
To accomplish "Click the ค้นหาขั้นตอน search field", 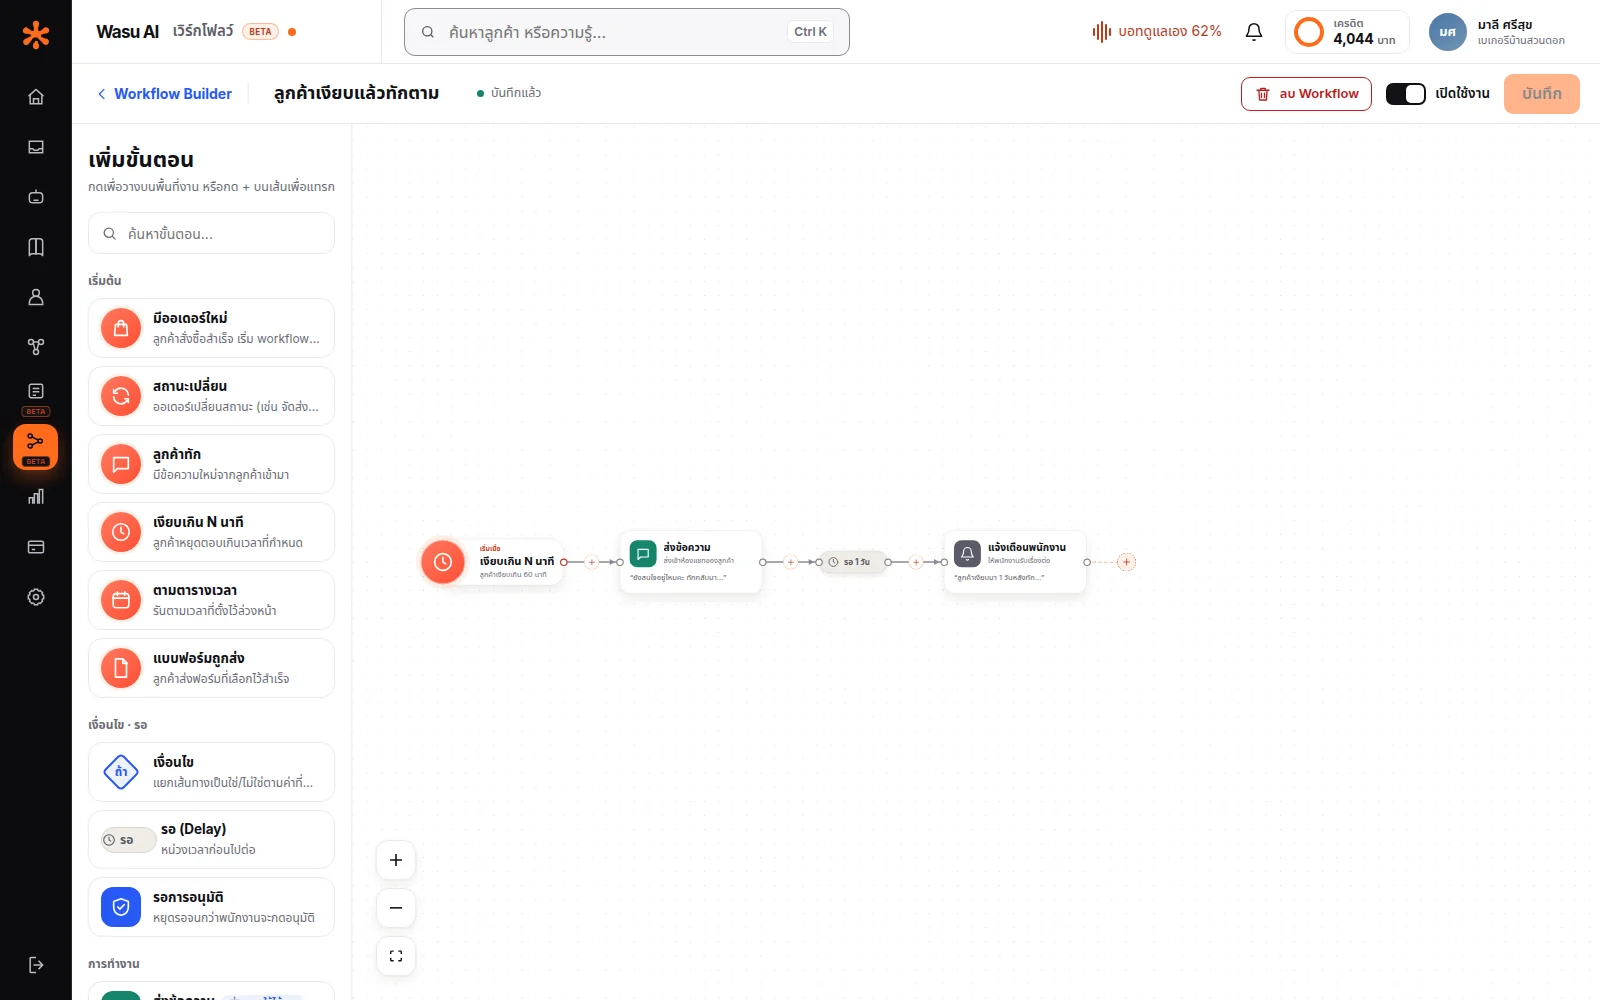I will pyautogui.click(x=211, y=233).
